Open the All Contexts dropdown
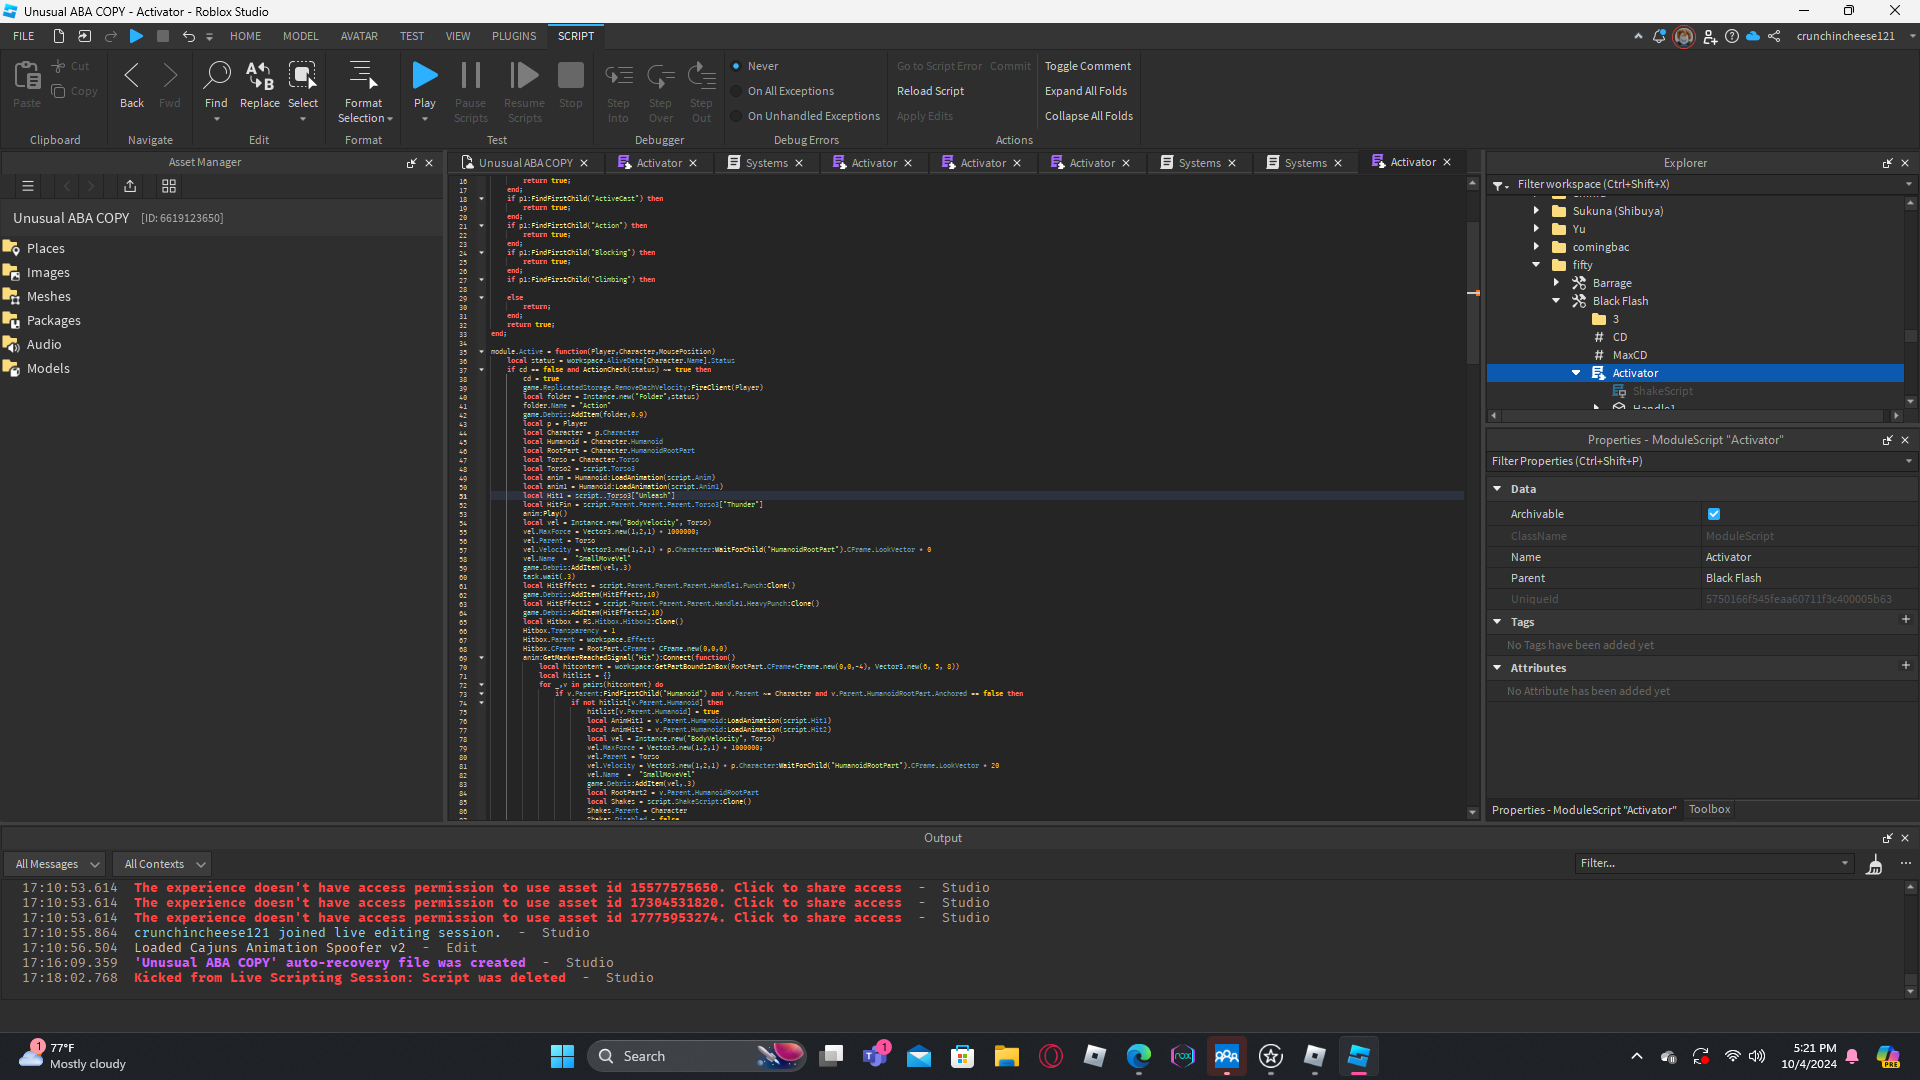The image size is (1920, 1080). point(163,864)
